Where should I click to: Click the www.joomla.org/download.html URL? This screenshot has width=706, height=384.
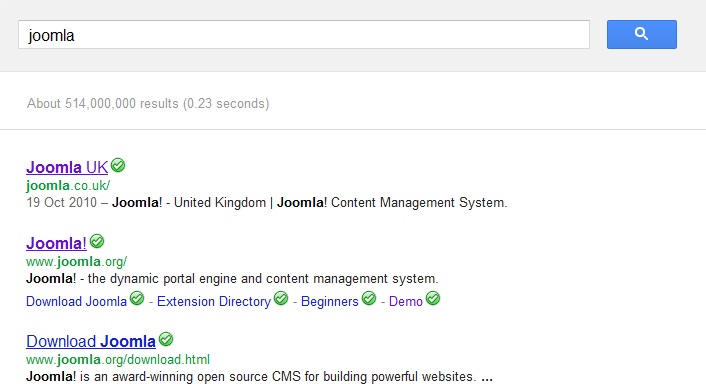coord(118,360)
